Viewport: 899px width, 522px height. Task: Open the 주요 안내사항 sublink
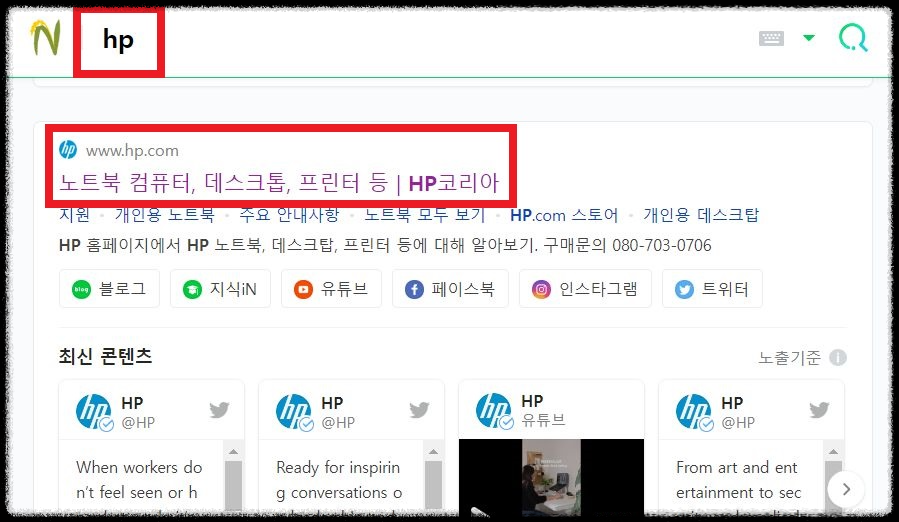pyautogui.click(x=289, y=215)
